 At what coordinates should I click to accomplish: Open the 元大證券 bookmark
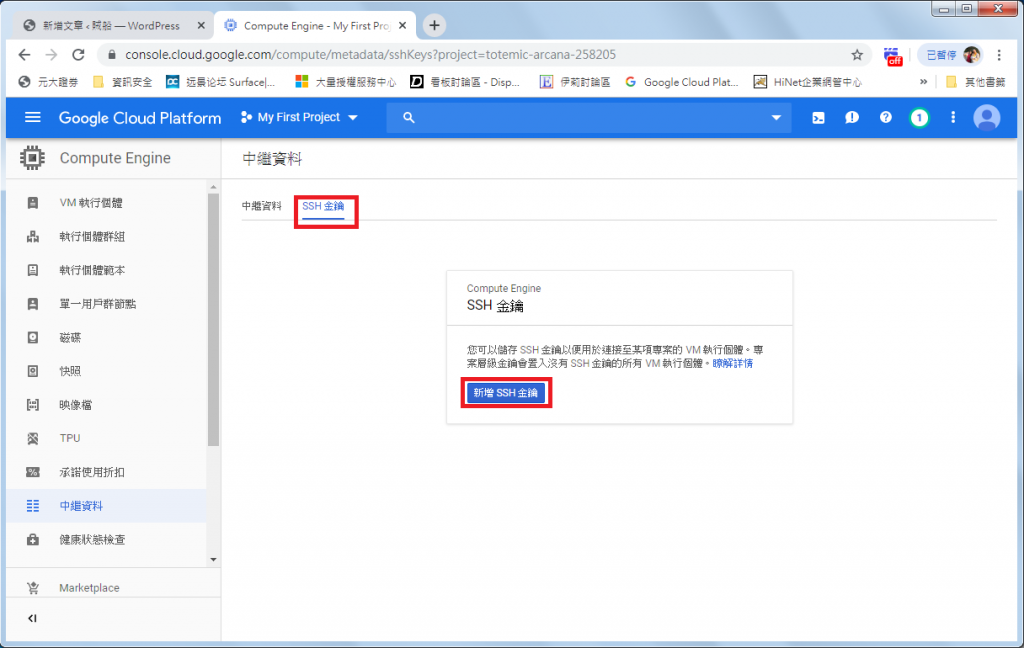click(x=48, y=82)
